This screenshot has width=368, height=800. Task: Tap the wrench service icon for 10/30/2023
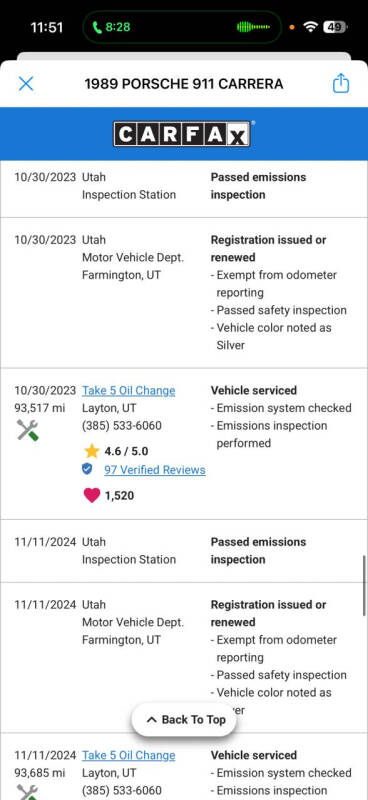tap(28, 431)
